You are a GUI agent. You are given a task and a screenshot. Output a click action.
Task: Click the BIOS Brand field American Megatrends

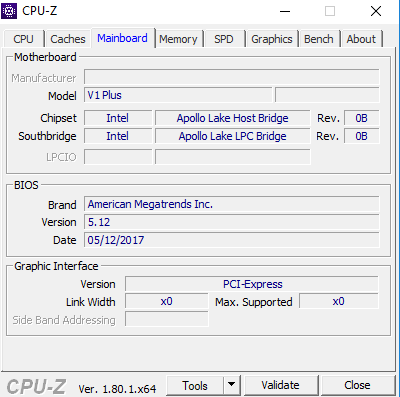pos(232,204)
